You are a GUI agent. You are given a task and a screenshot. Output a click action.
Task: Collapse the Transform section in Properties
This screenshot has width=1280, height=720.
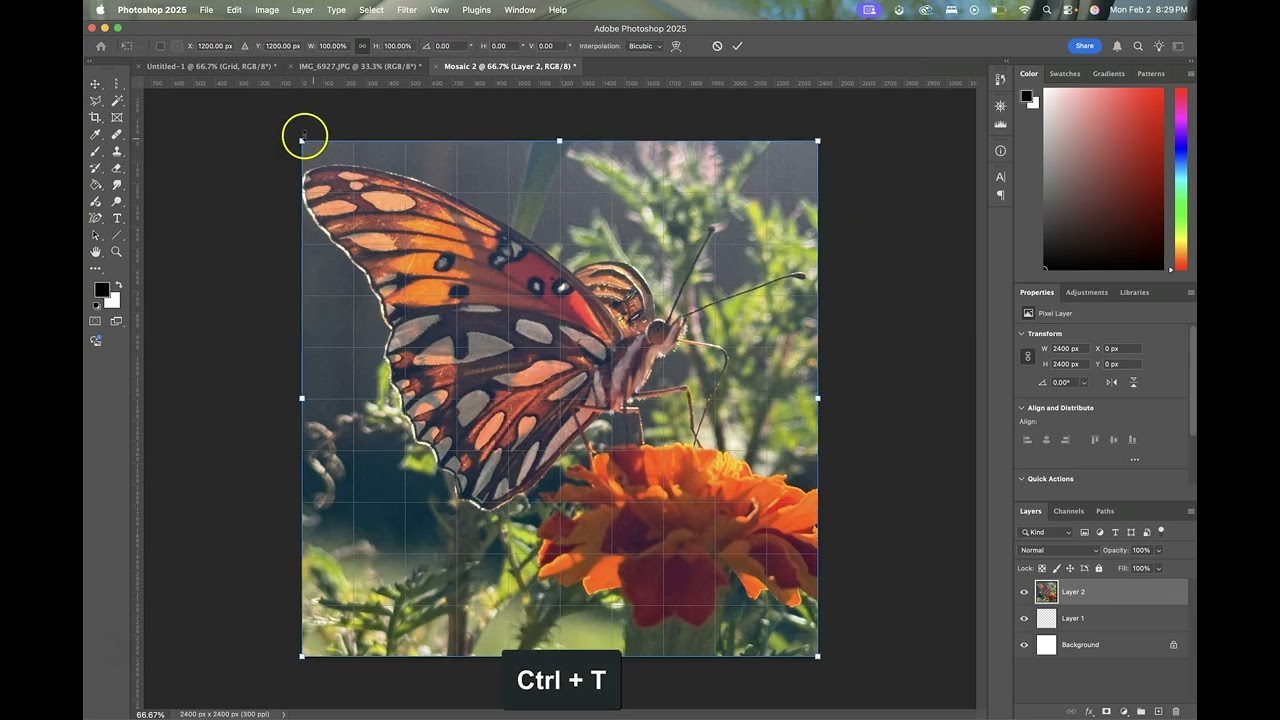pyautogui.click(x=1022, y=334)
